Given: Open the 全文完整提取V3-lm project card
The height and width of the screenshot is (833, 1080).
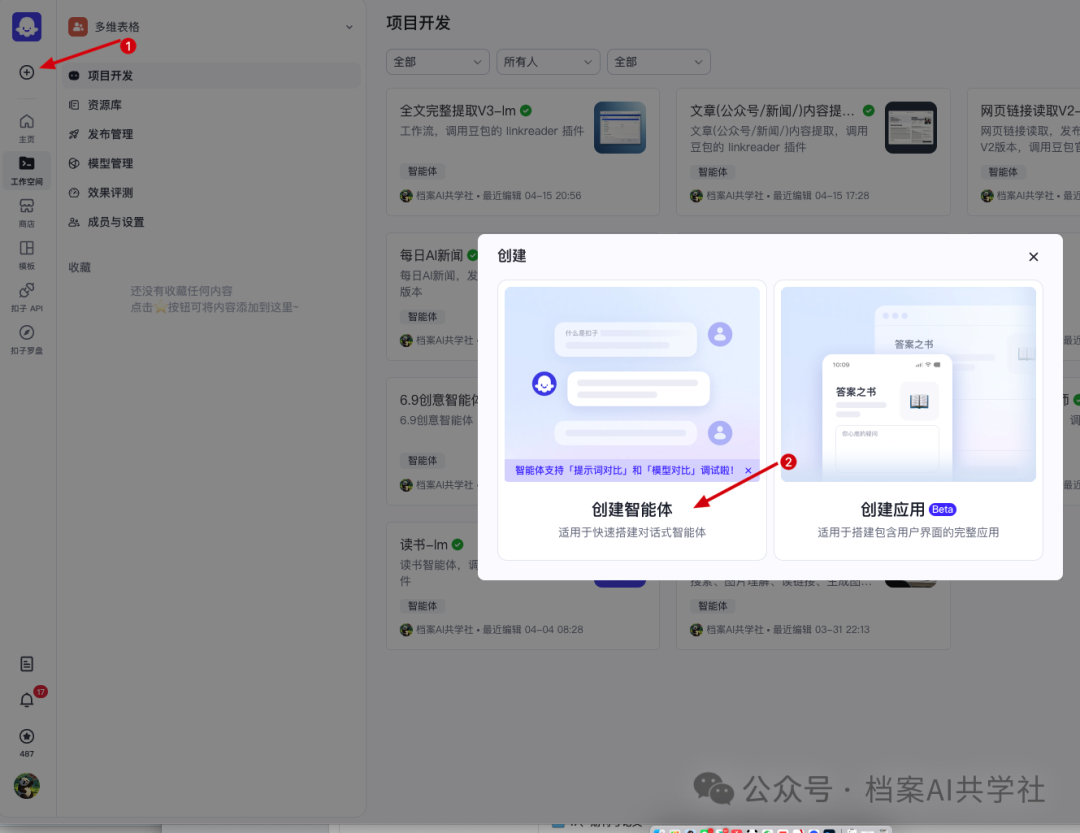Looking at the screenshot, I should click(523, 152).
